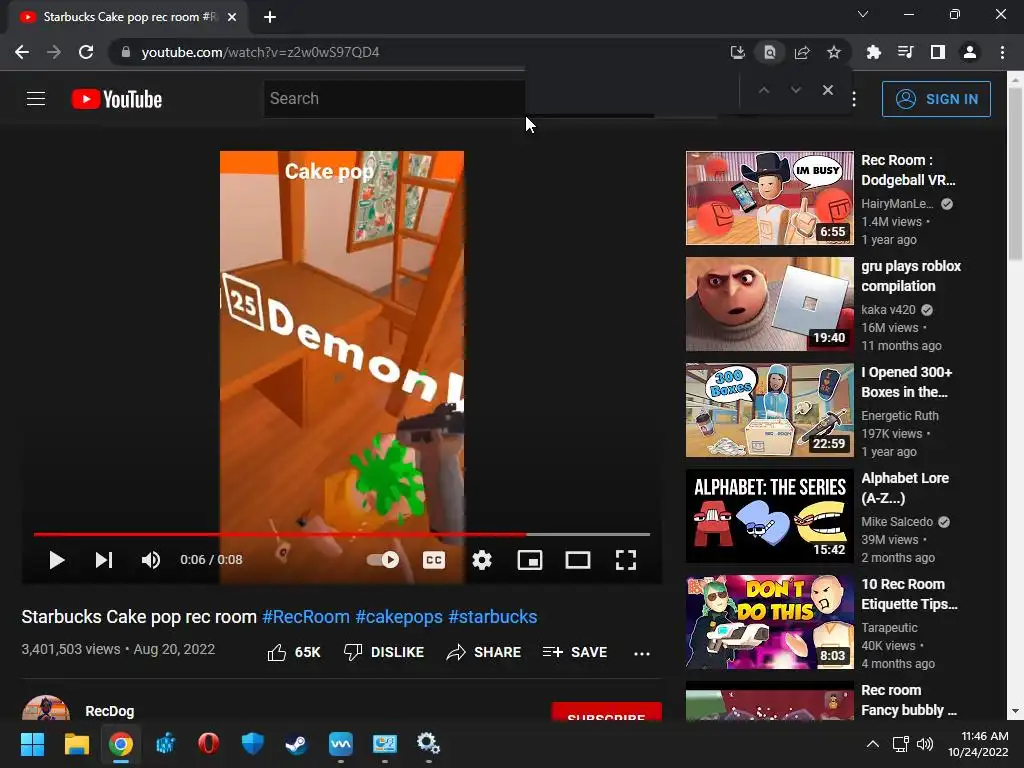
Task: Open 10 Rec Room Etiquette Tips thumbnail
Action: coord(770,622)
